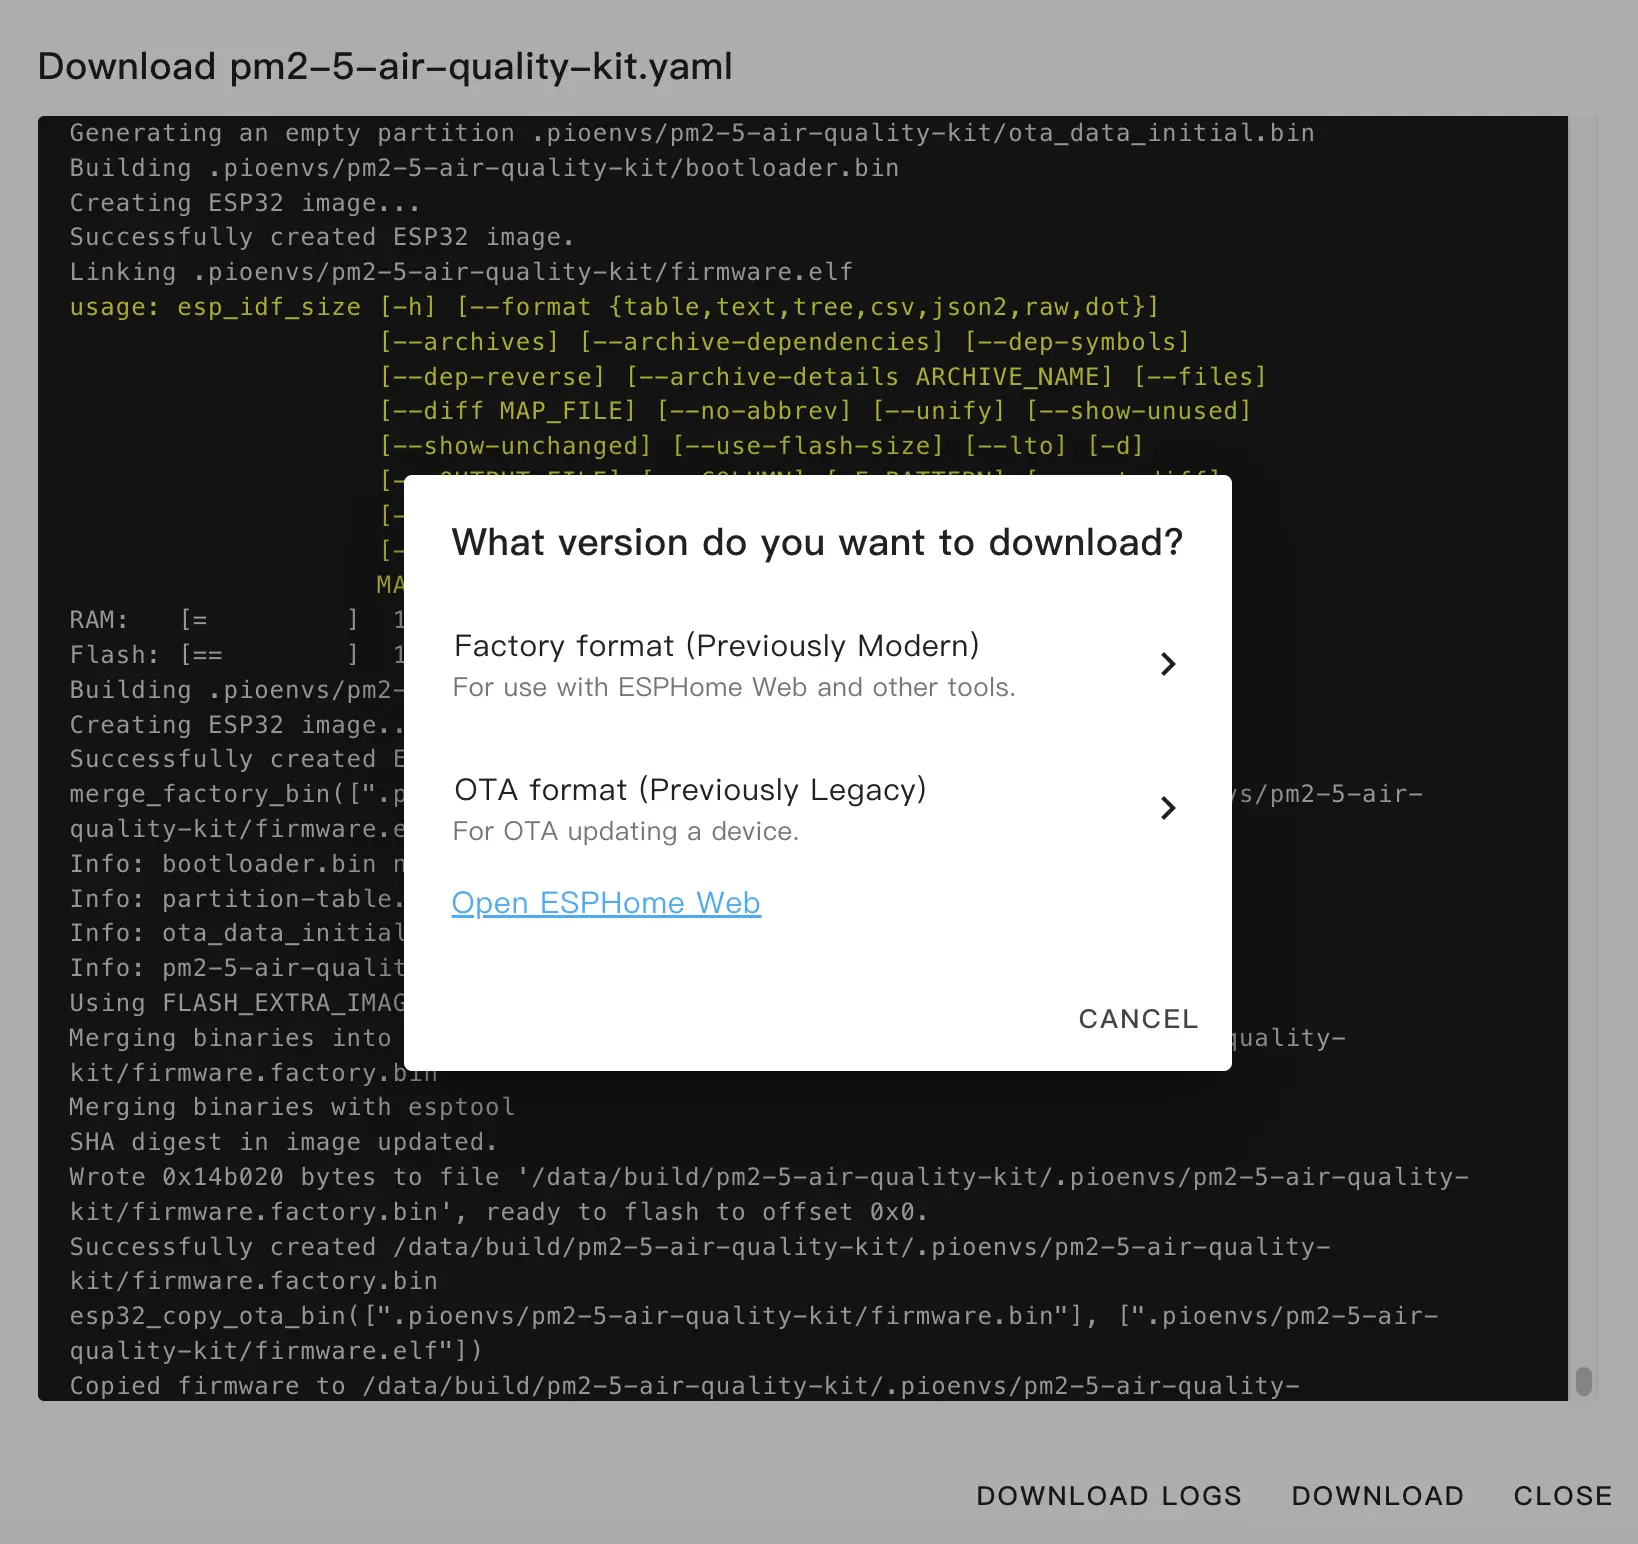Click the 'Merging binaries with esptool' log line

292,1107
